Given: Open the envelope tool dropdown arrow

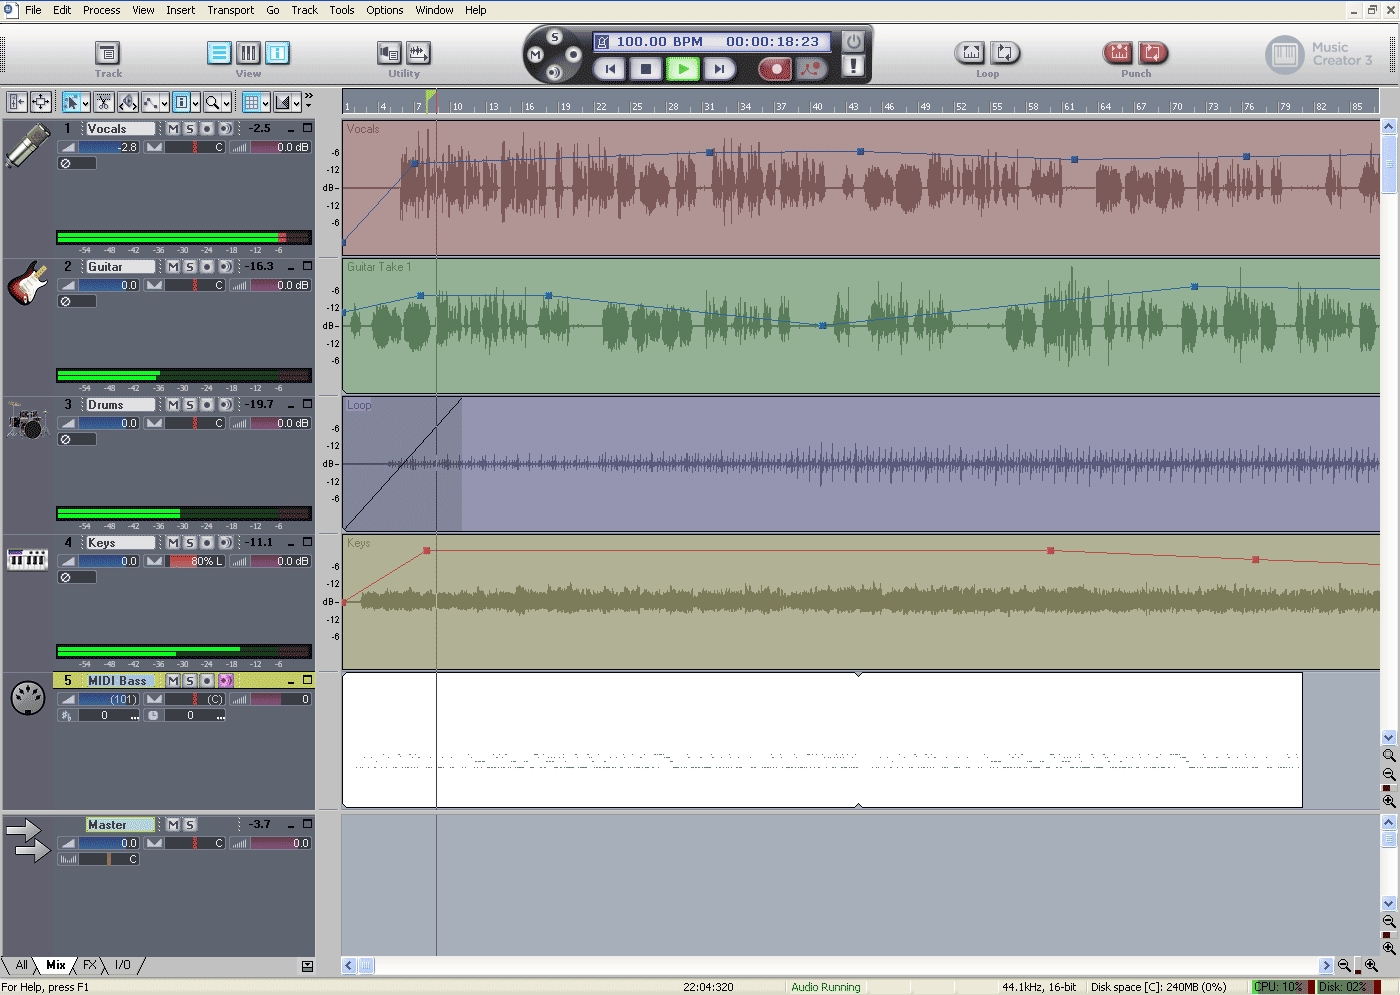Looking at the screenshot, I should [165, 103].
